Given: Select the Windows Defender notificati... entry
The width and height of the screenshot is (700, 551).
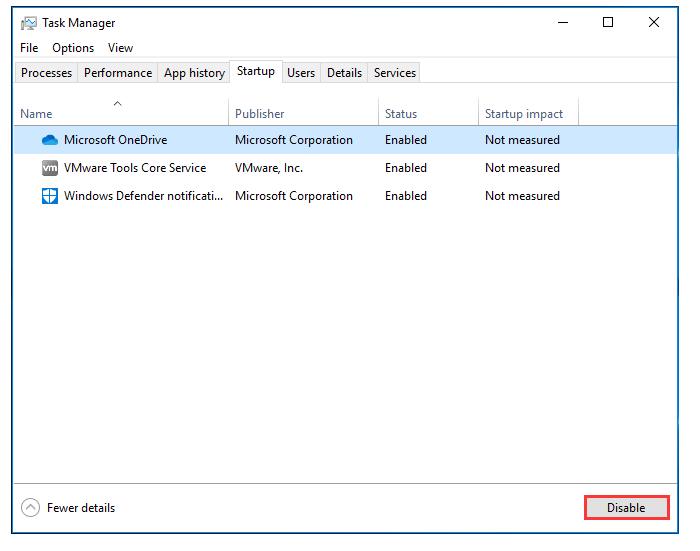Looking at the screenshot, I should [x=143, y=196].
